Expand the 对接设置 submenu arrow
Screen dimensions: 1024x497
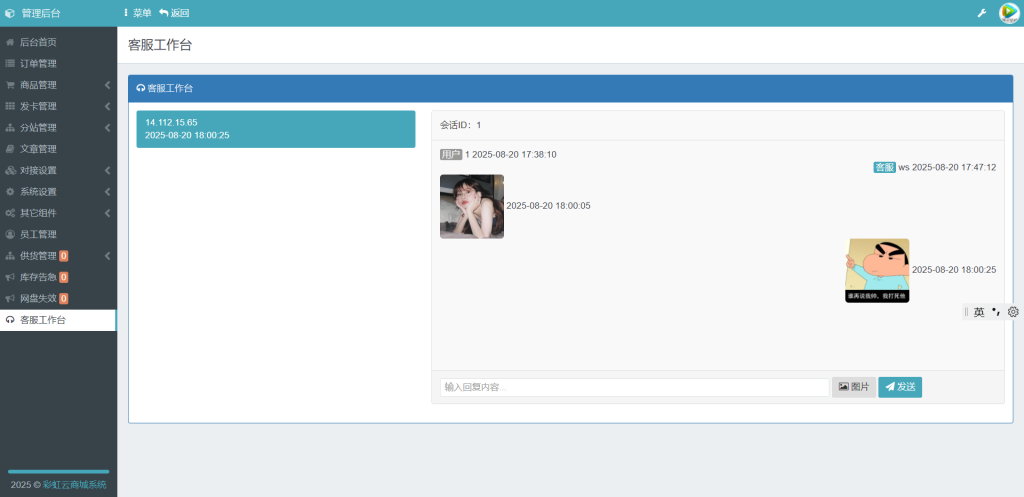(x=107, y=170)
